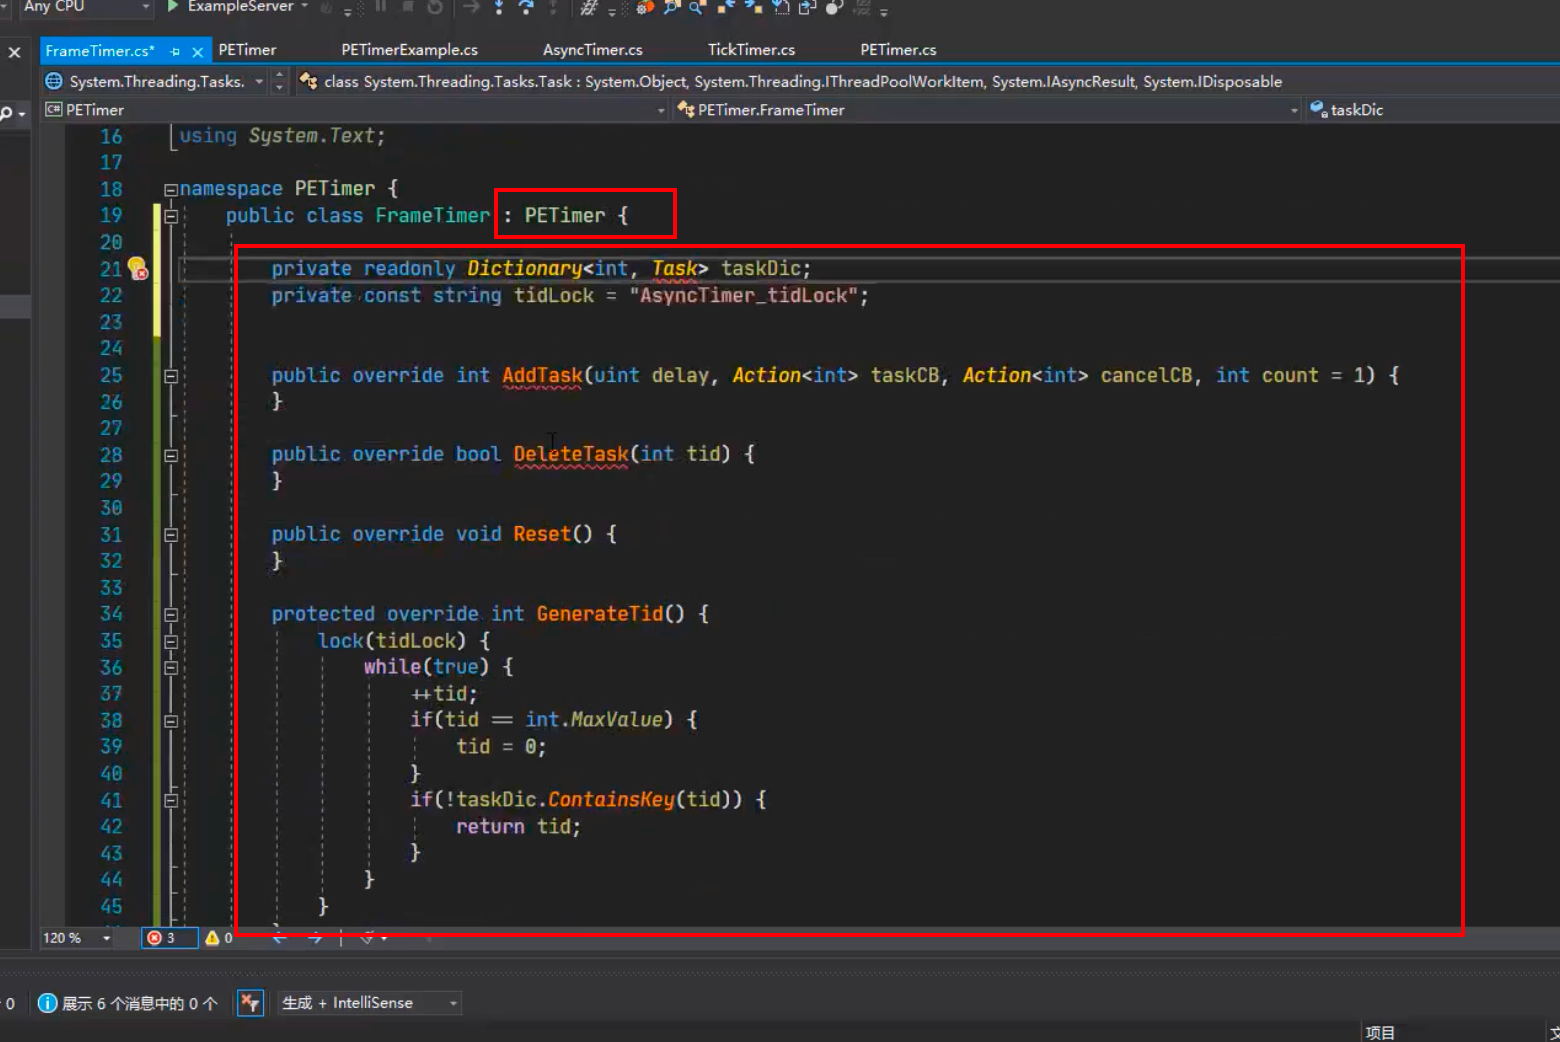Toggle the messages filter showing 6 messages
The width and height of the screenshot is (1560, 1042).
127,1003
